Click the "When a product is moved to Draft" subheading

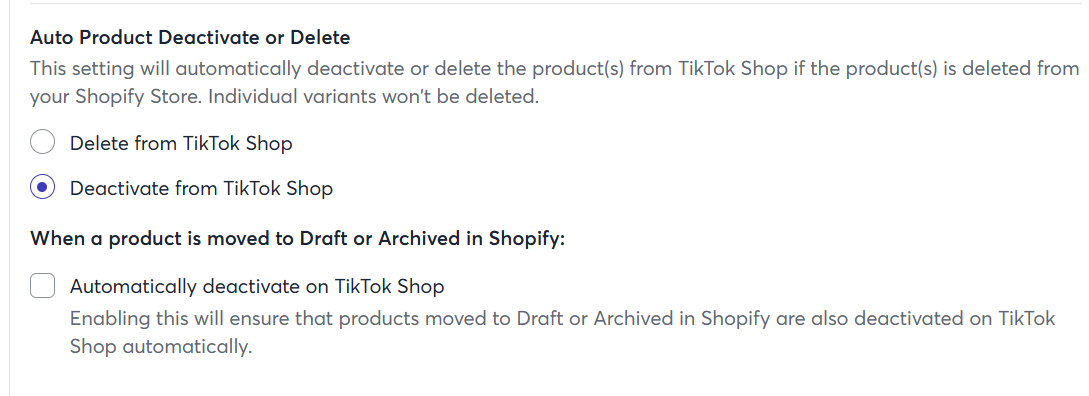(298, 238)
